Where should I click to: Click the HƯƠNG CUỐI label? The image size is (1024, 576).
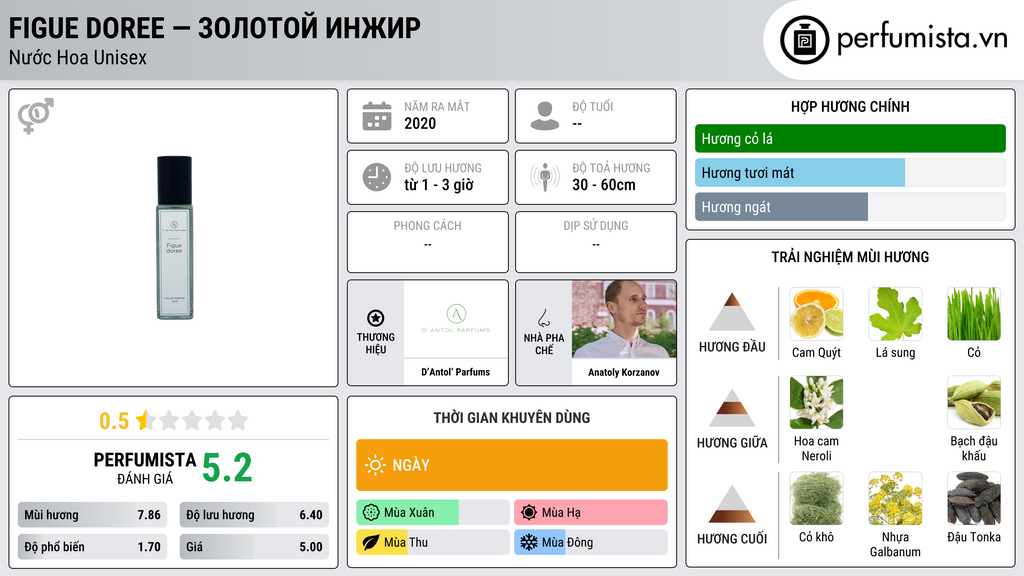[732, 539]
